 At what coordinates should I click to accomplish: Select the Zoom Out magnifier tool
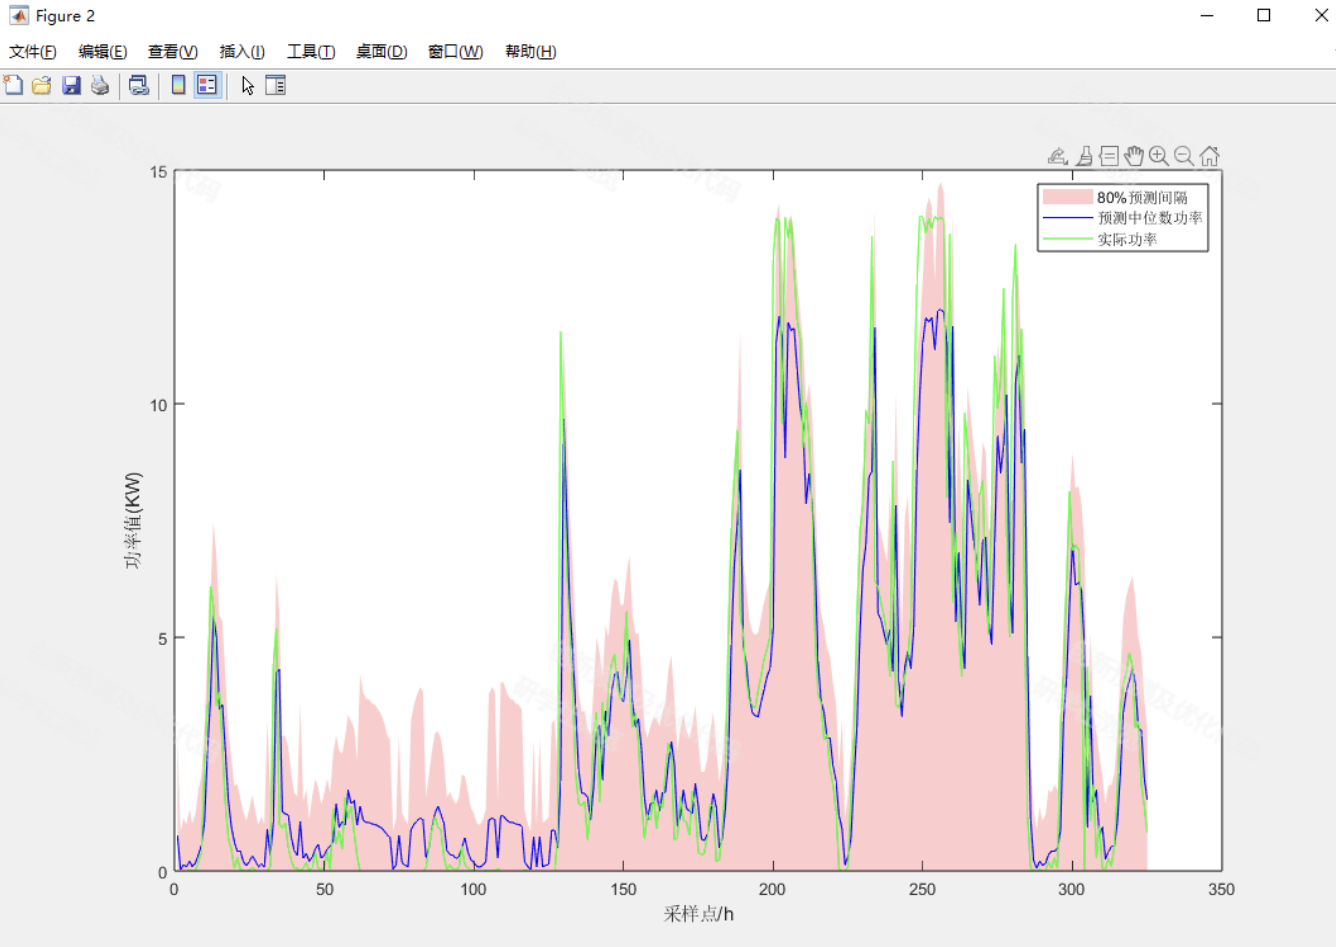click(x=1184, y=156)
